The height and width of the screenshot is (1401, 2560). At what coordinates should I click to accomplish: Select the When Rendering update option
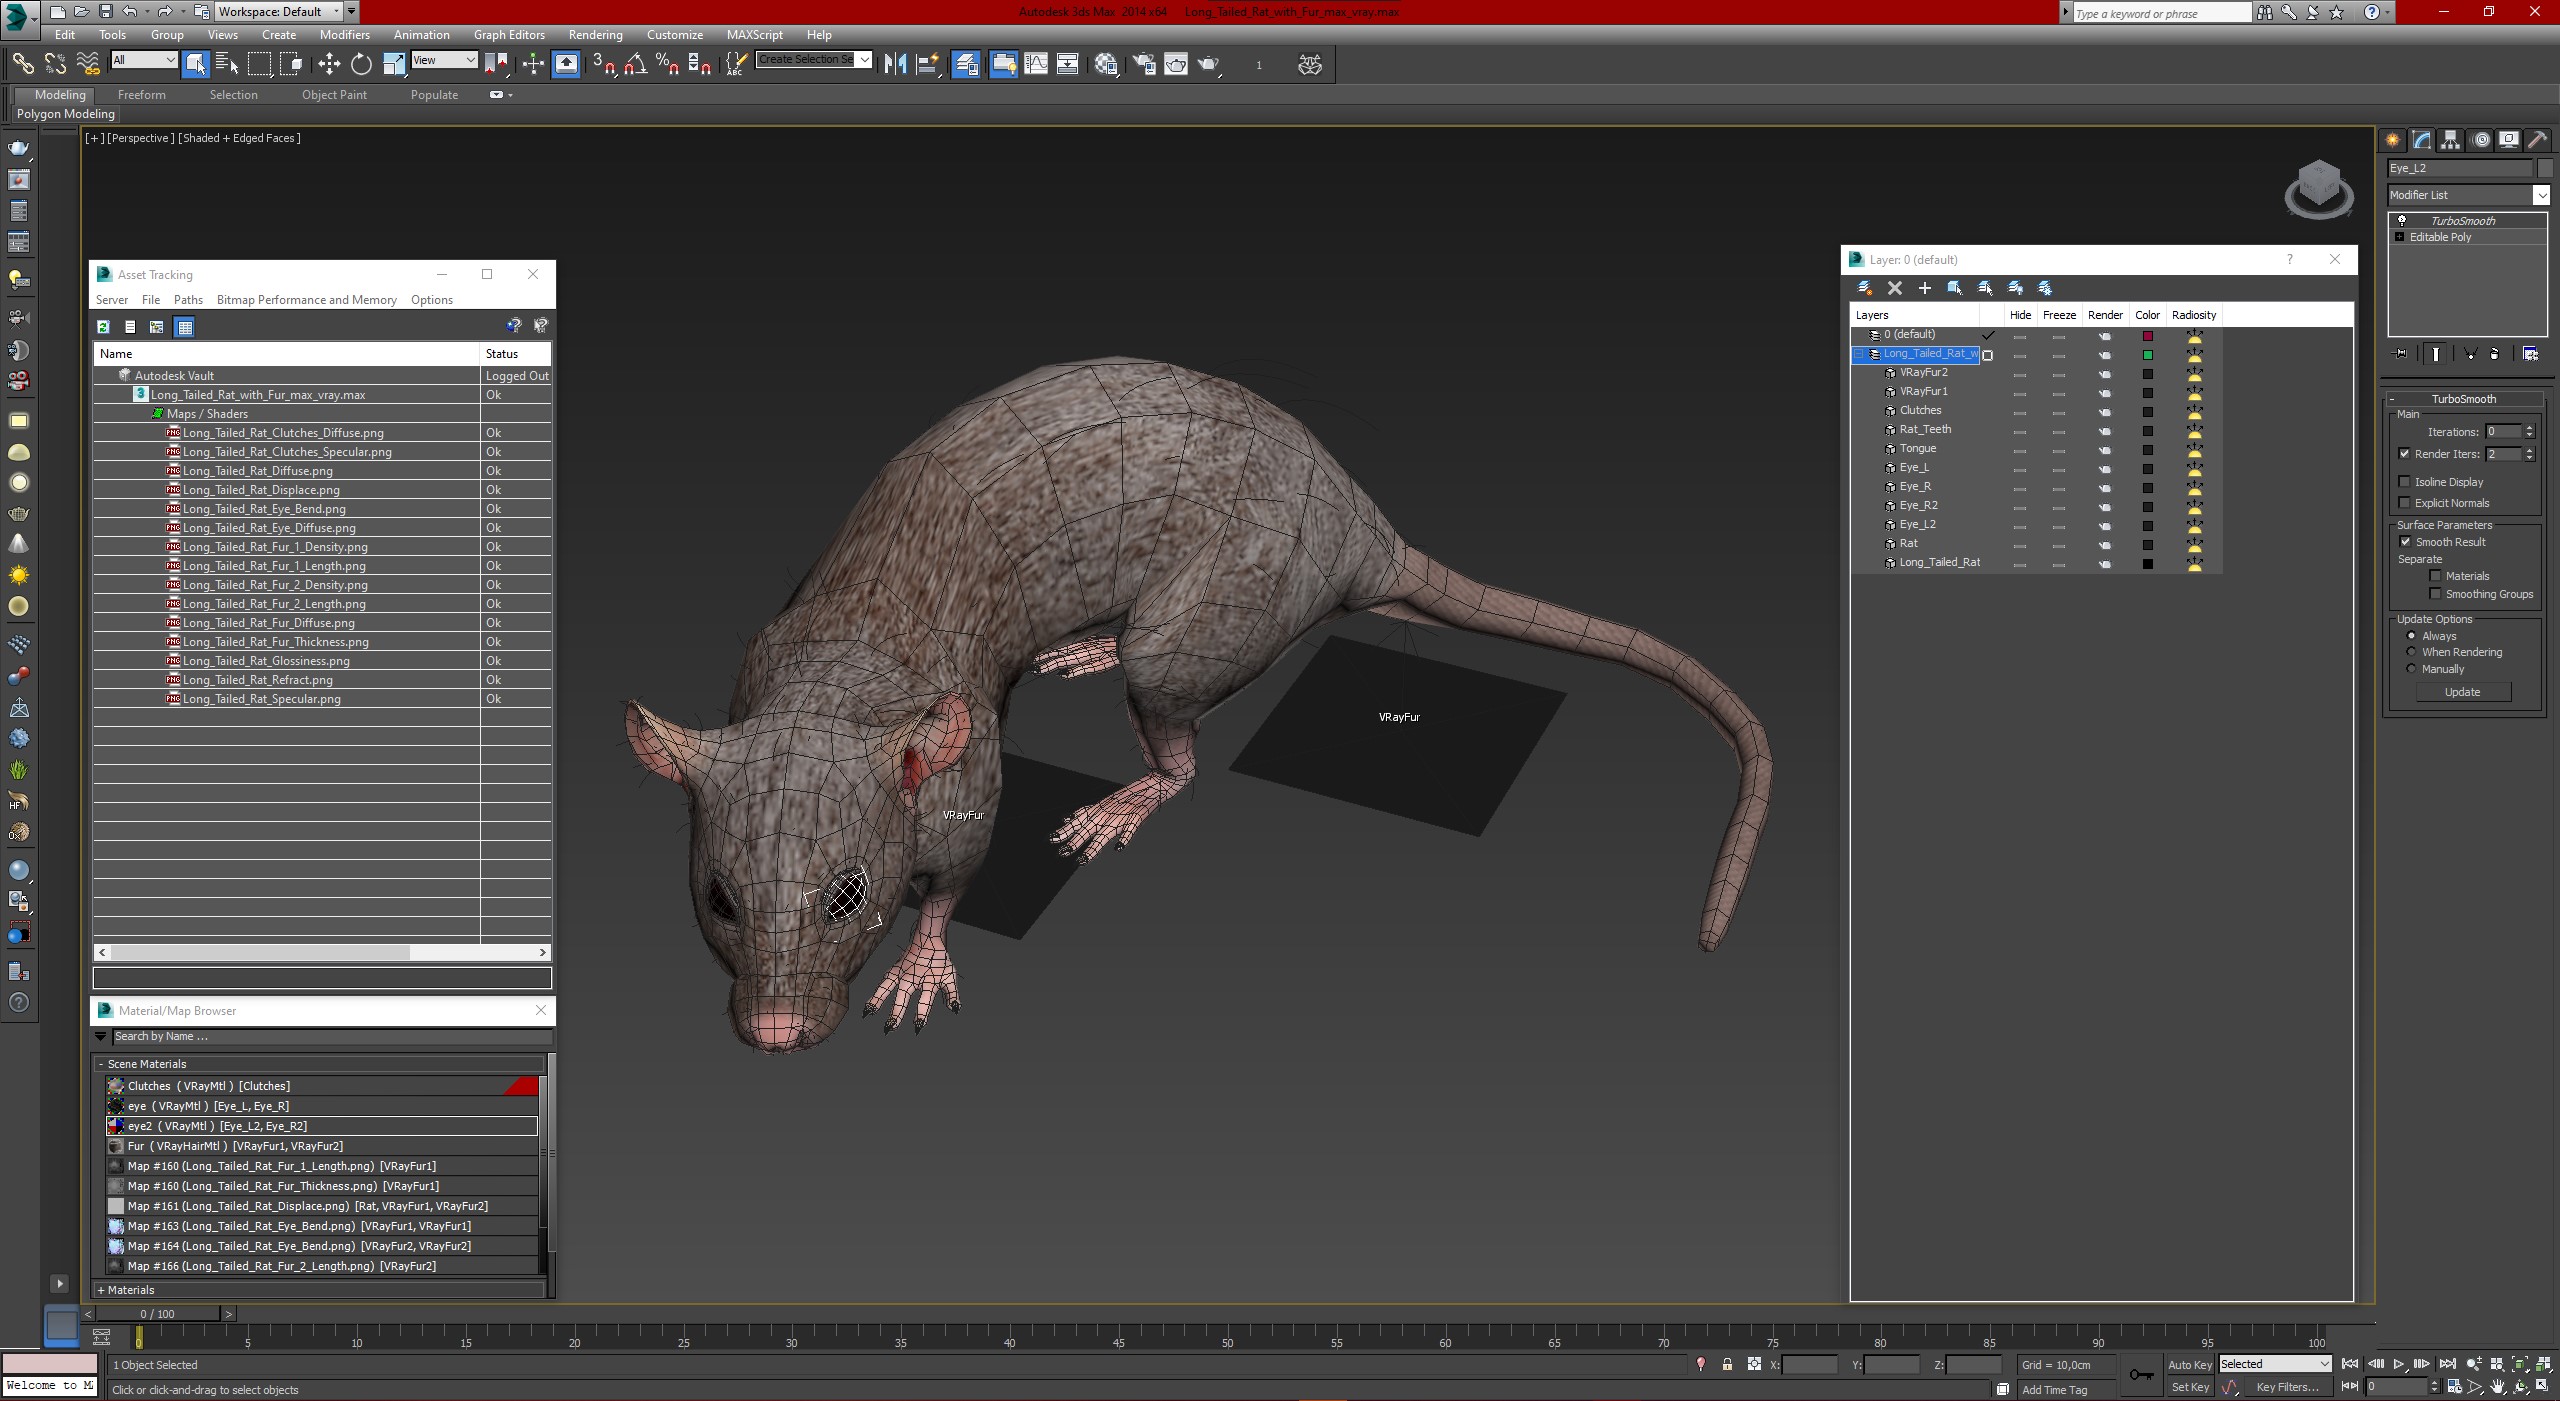click(x=2411, y=652)
